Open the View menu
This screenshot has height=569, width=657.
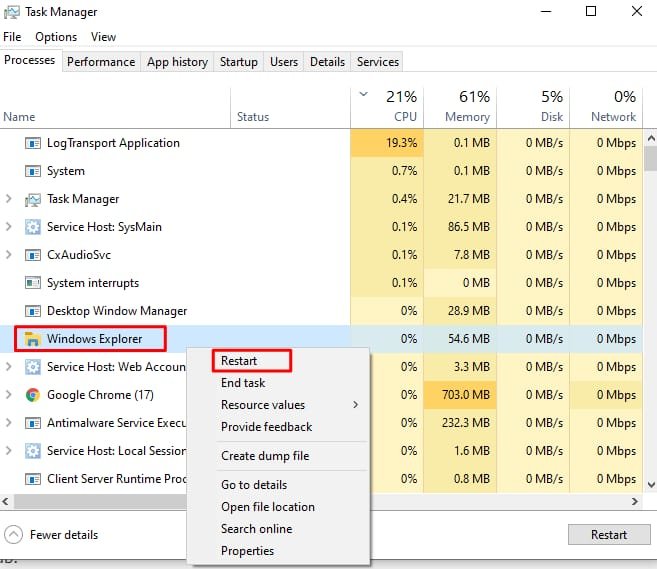pos(103,37)
